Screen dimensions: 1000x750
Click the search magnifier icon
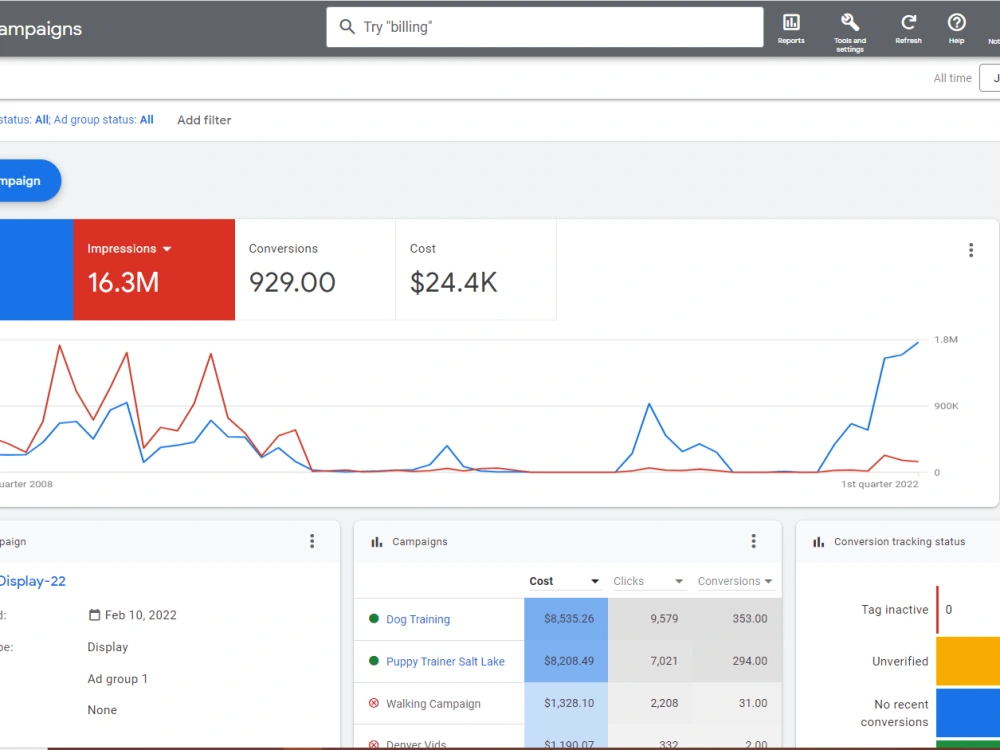[x=347, y=27]
